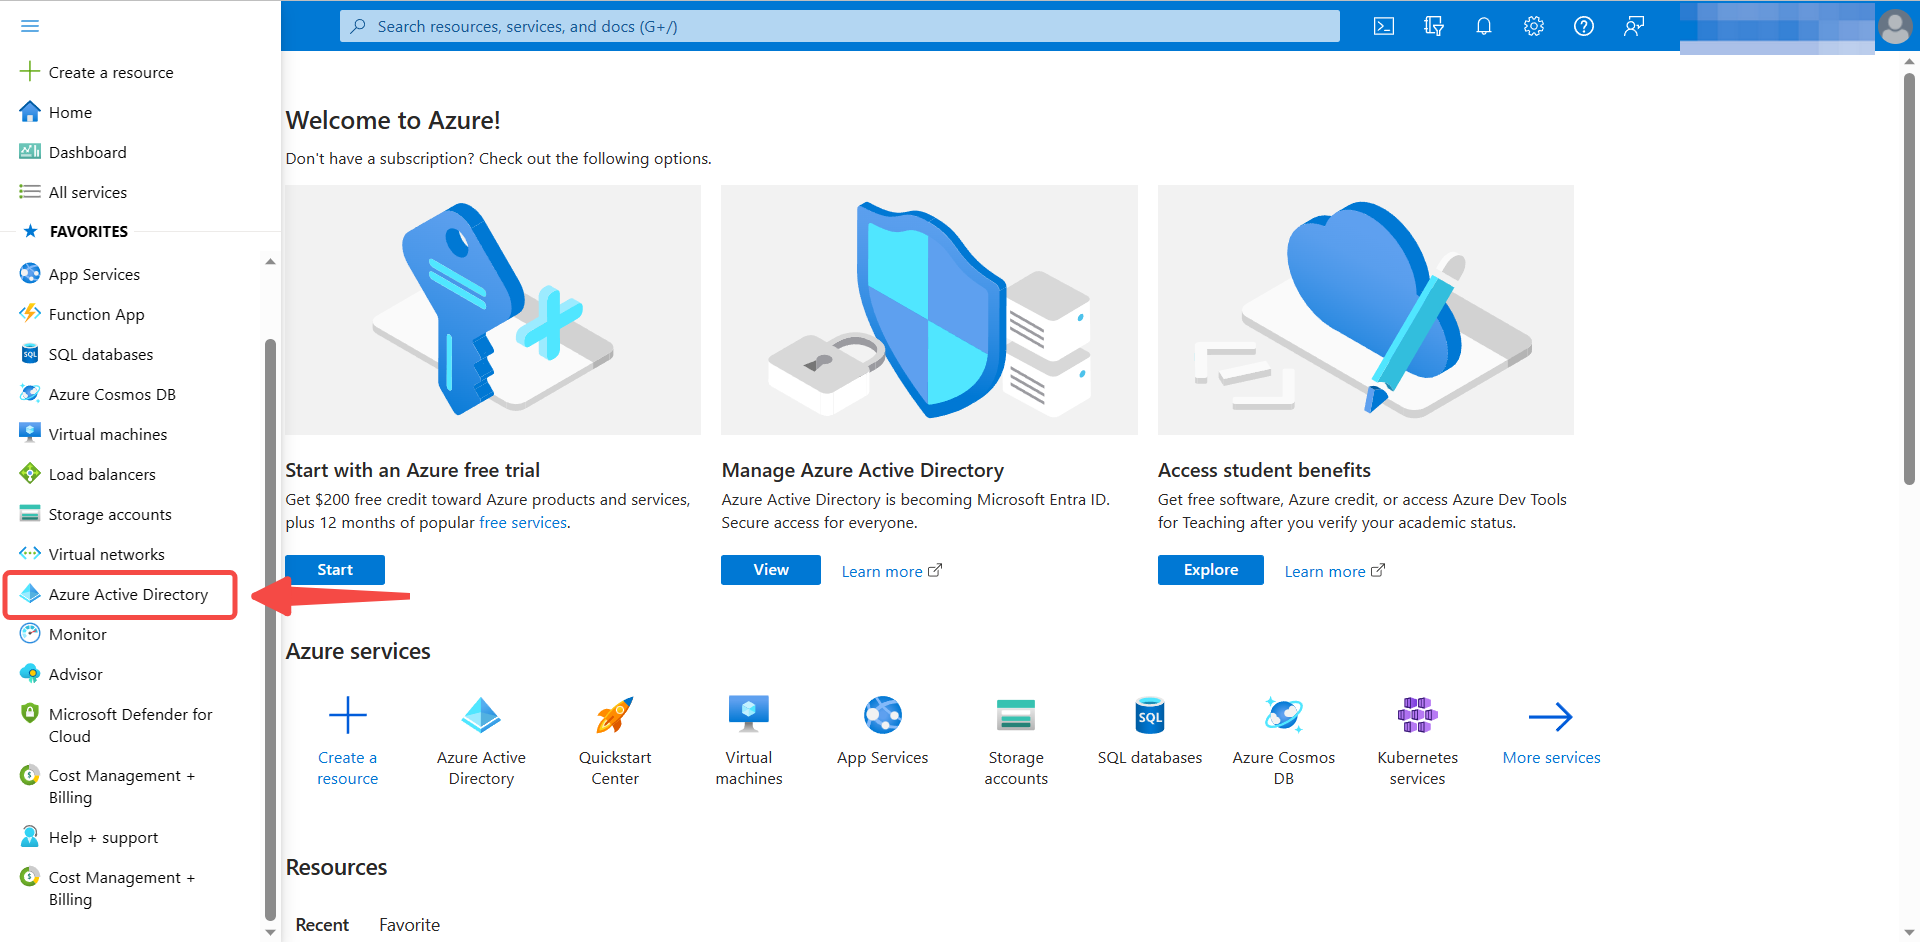This screenshot has height=942, width=1920.
Task: Click the sidebar scroll up arrow
Action: (x=270, y=262)
